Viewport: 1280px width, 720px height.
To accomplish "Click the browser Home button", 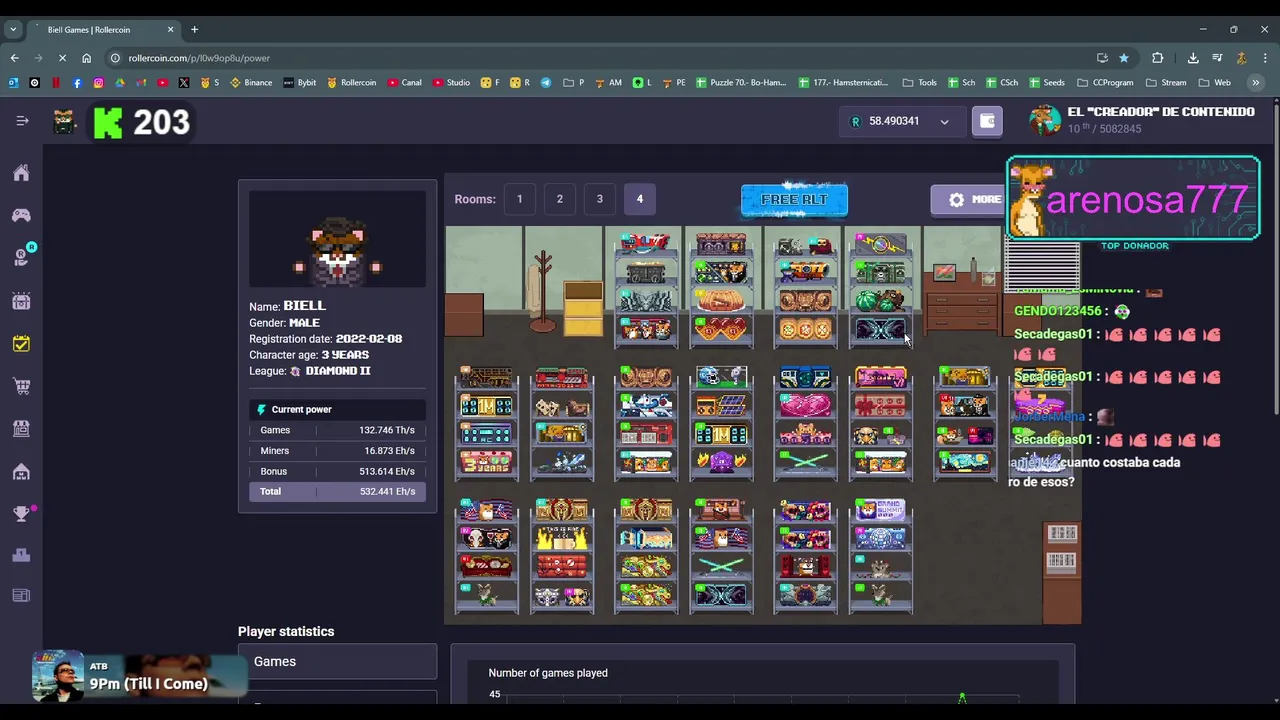I will click(x=86, y=58).
